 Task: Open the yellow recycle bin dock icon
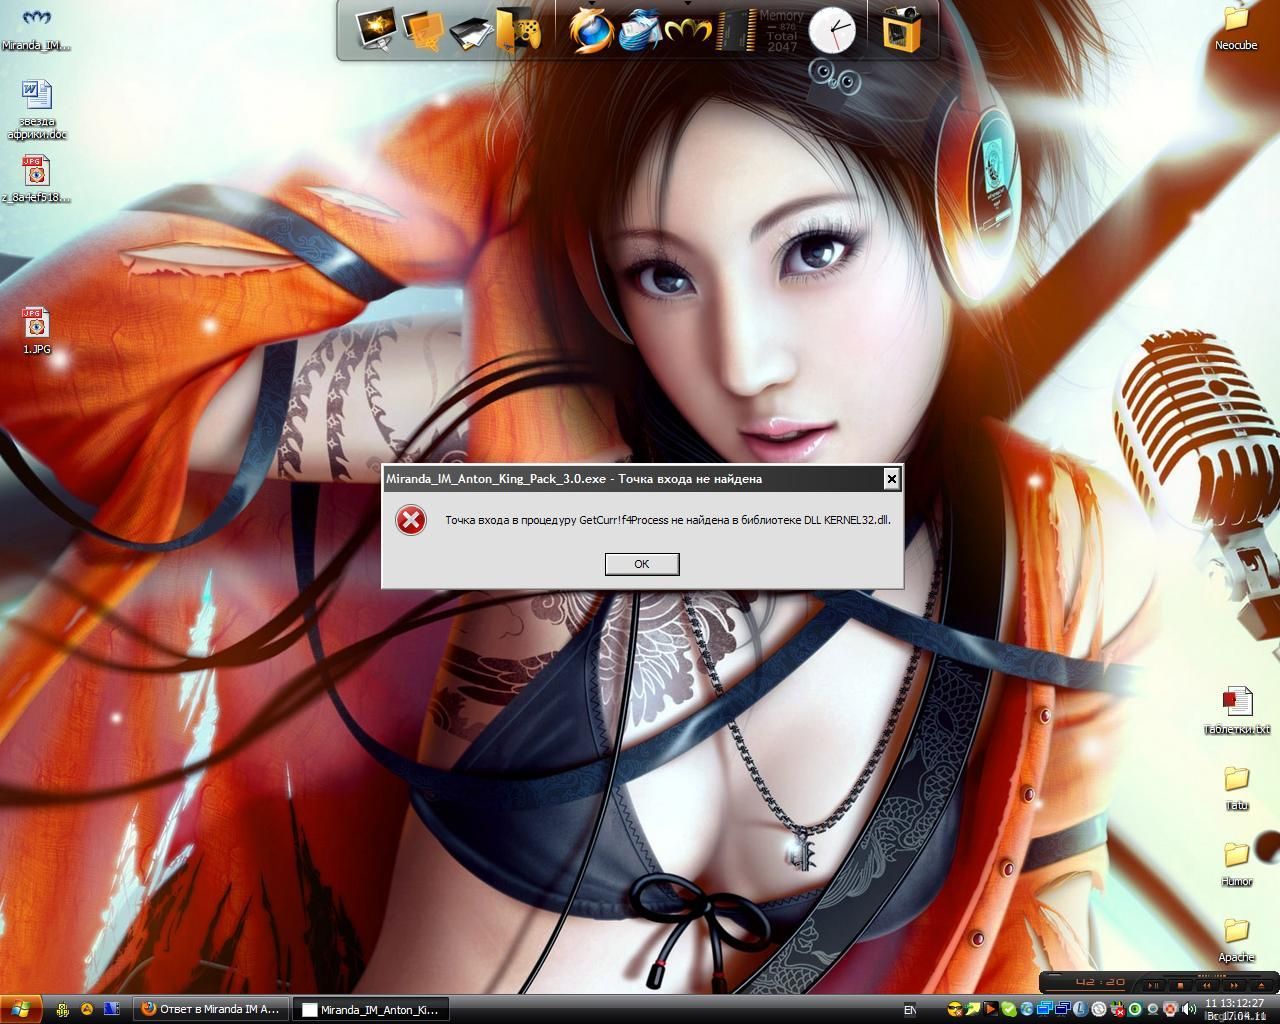click(902, 30)
